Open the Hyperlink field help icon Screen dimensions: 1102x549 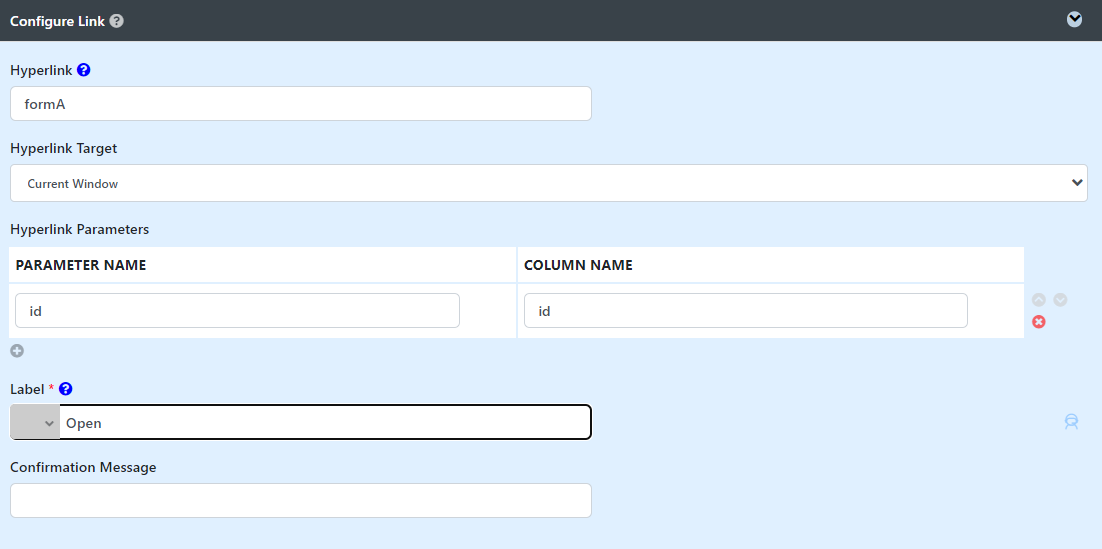[x=84, y=70]
